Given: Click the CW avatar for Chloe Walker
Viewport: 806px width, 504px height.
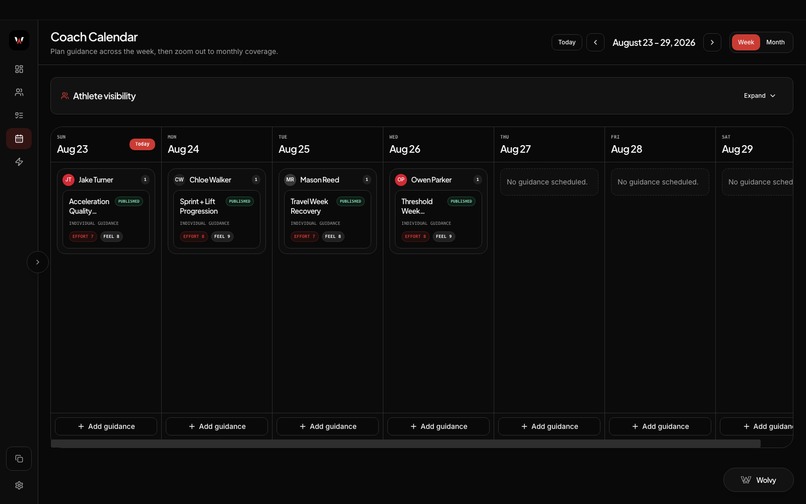Looking at the screenshot, I should (179, 179).
